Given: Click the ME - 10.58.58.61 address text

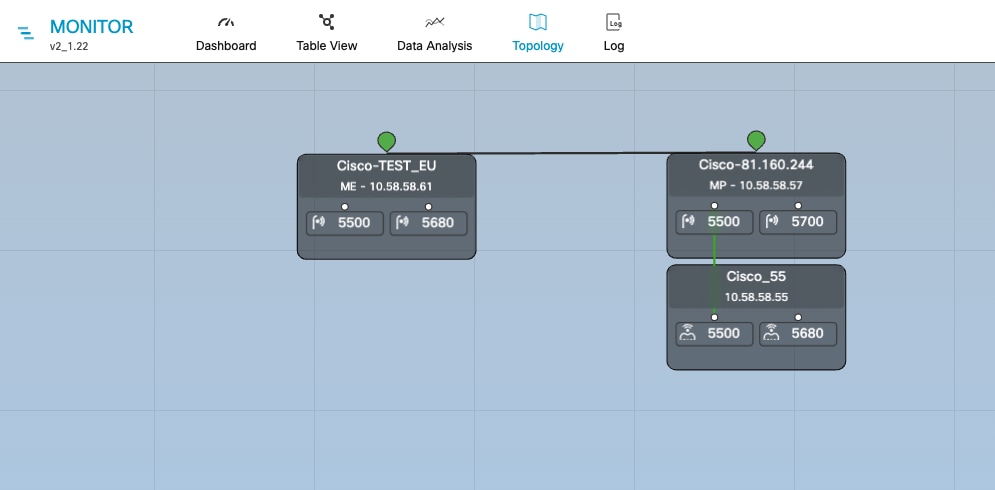Looking at the screenshot, I should 386,187.
